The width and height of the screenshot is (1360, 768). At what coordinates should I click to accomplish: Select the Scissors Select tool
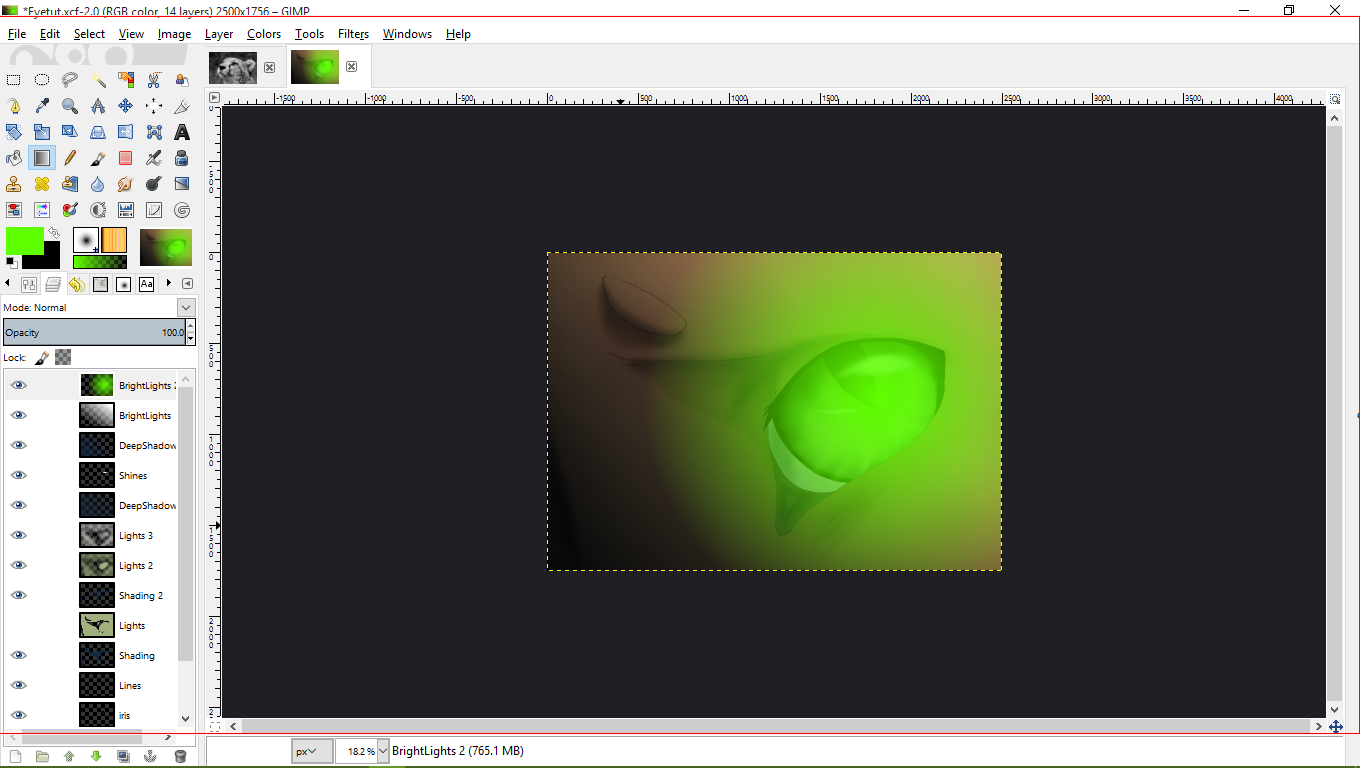[x=154, y=80]
